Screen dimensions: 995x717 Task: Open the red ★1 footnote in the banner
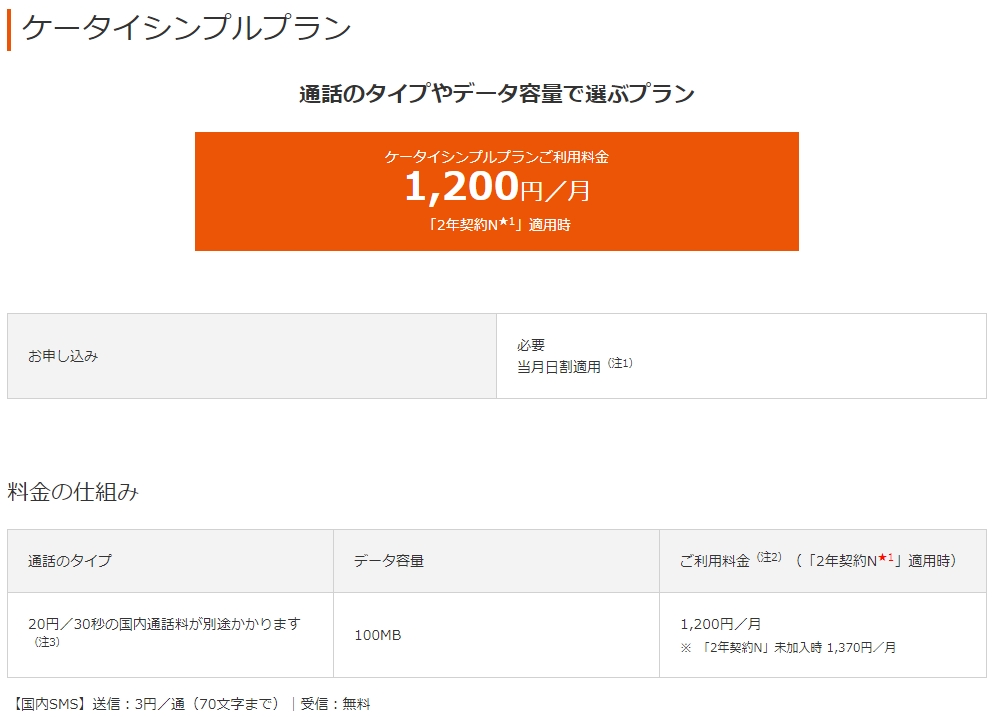(506, 221)
